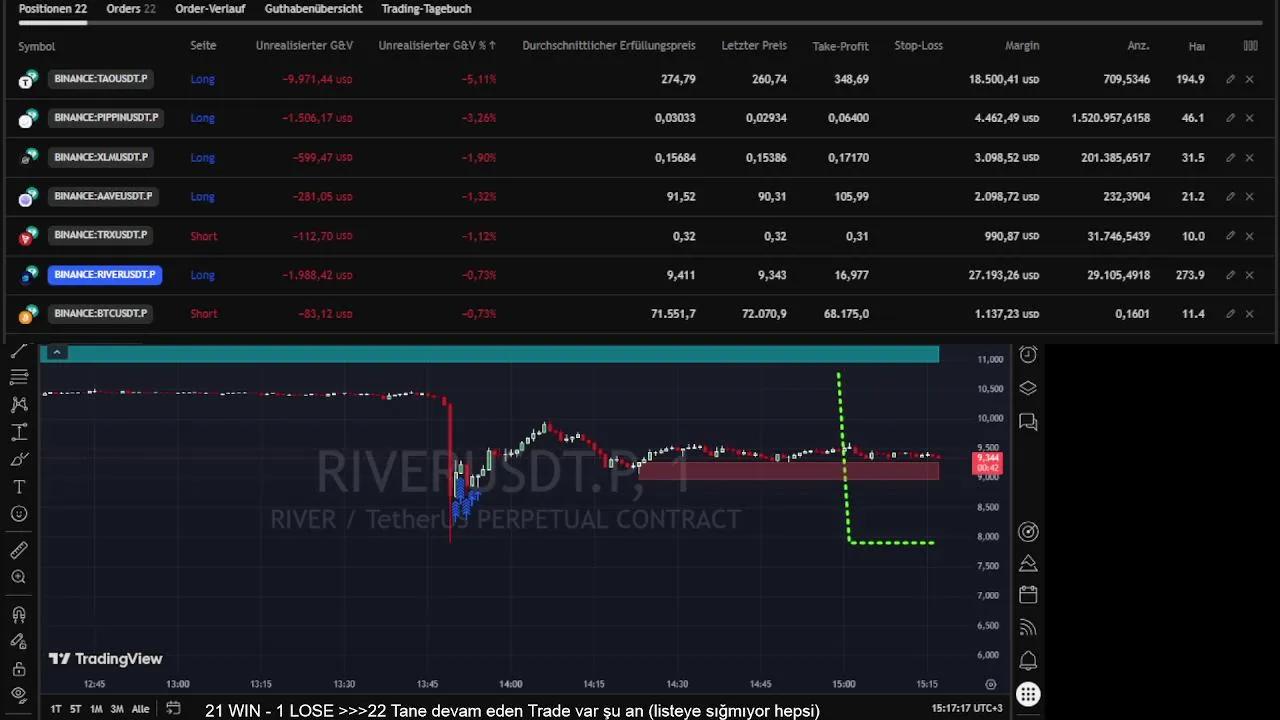
Task: Switch to the Orders tab
Action: (131, 9)
